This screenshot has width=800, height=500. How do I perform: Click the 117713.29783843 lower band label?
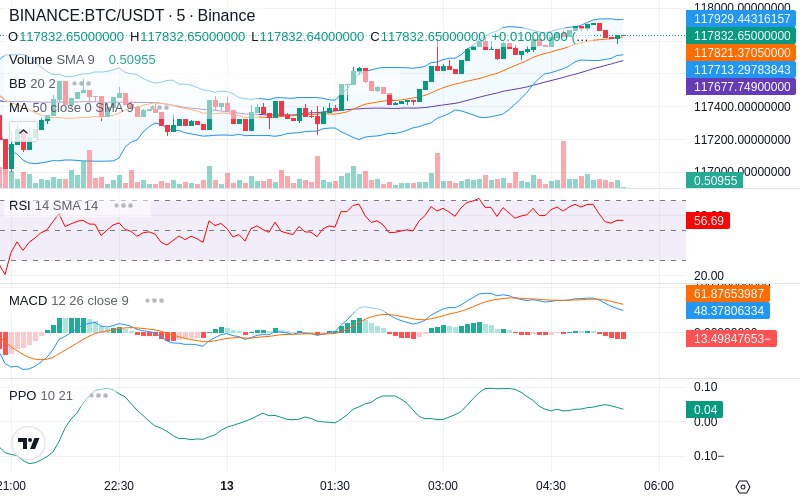point(742,69)
